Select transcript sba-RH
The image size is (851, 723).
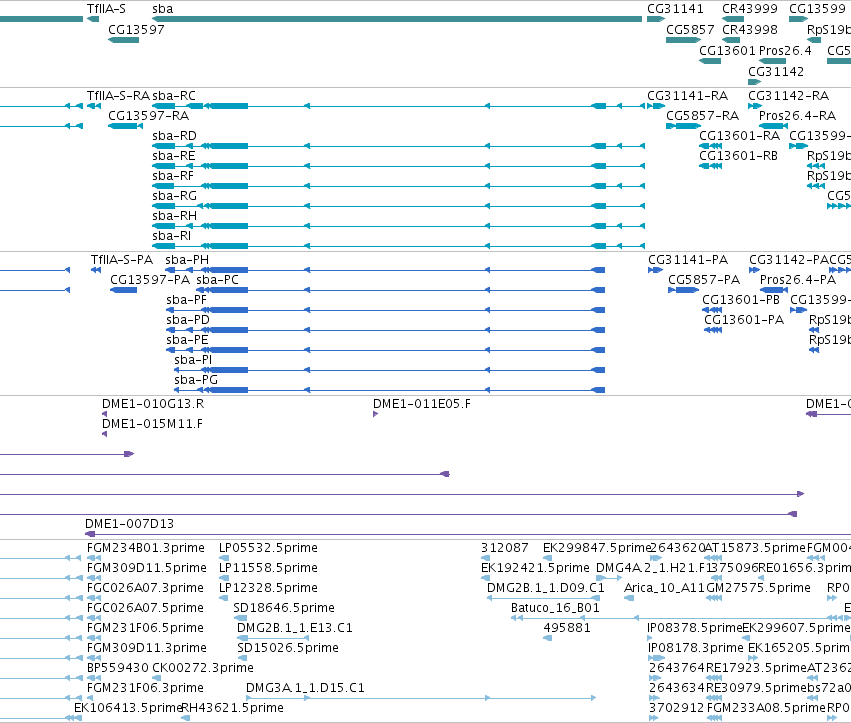pos(398,226)
